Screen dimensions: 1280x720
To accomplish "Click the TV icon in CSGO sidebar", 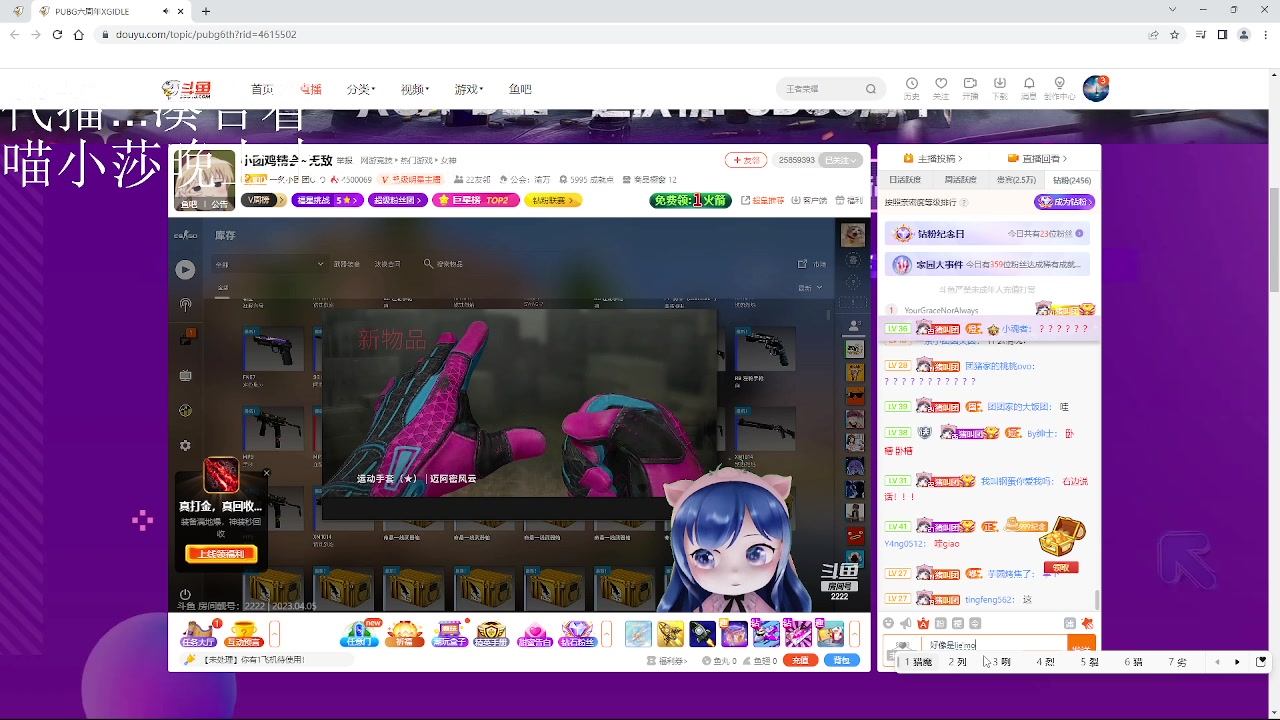I will coord(185,375).
